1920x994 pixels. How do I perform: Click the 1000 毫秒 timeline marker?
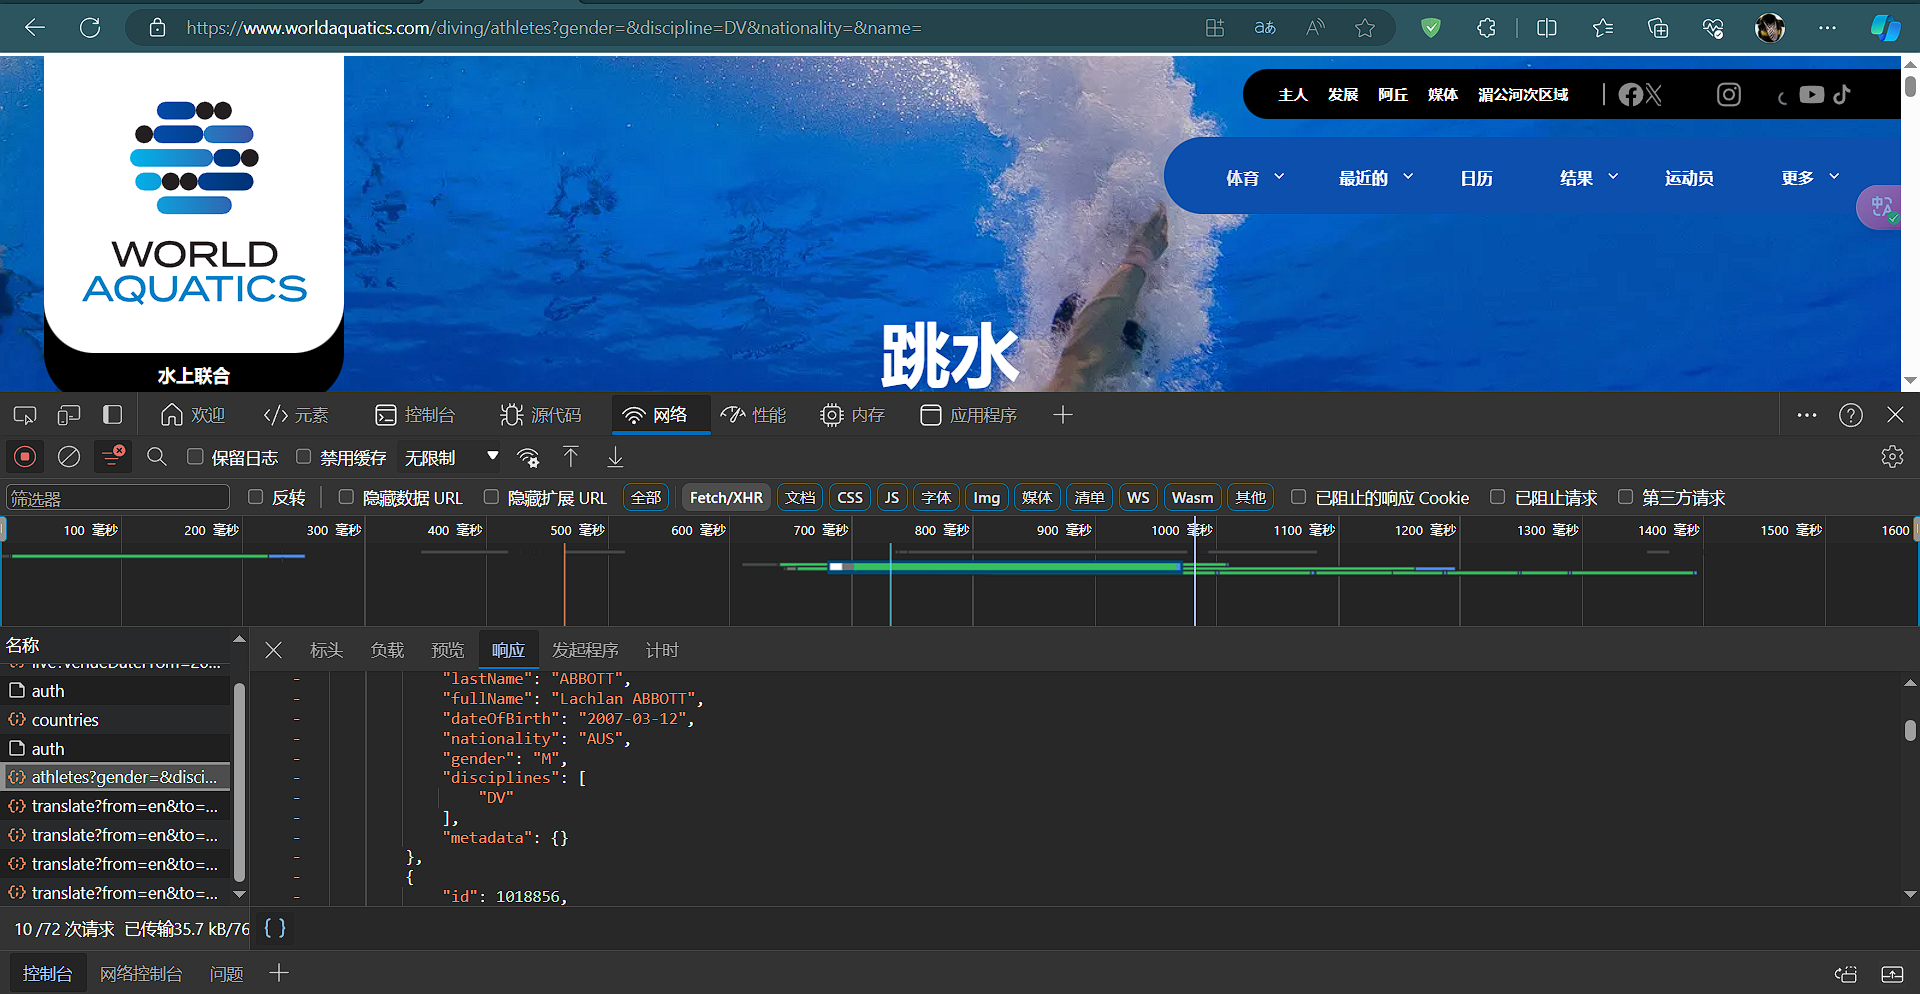(1181, 530)
